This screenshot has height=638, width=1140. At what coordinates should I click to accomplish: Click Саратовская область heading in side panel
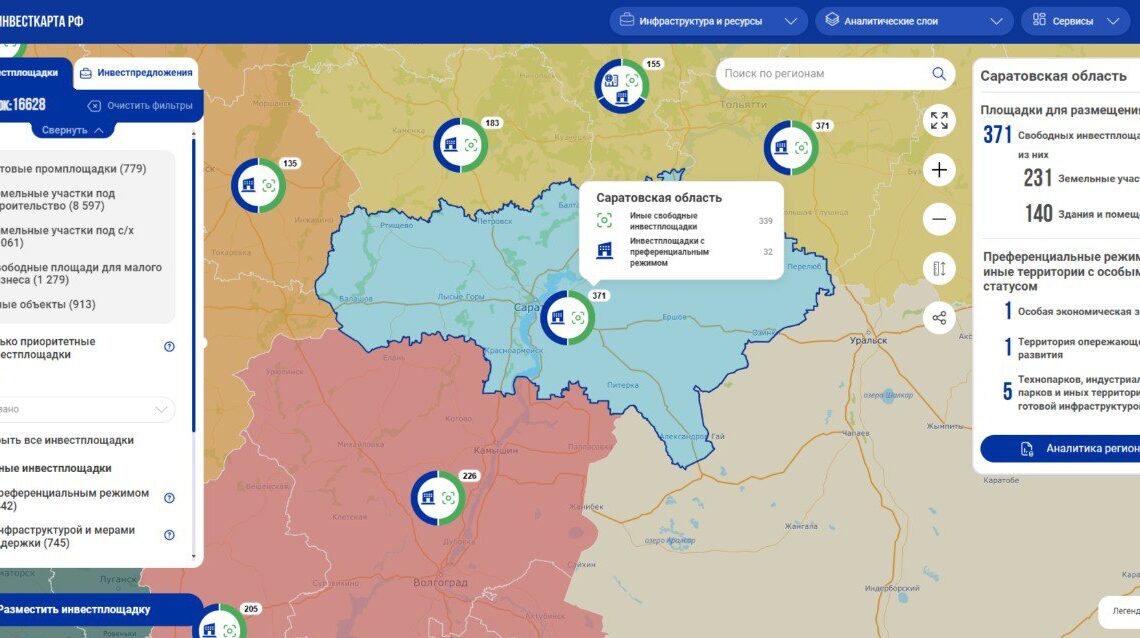click(1053, 76)
